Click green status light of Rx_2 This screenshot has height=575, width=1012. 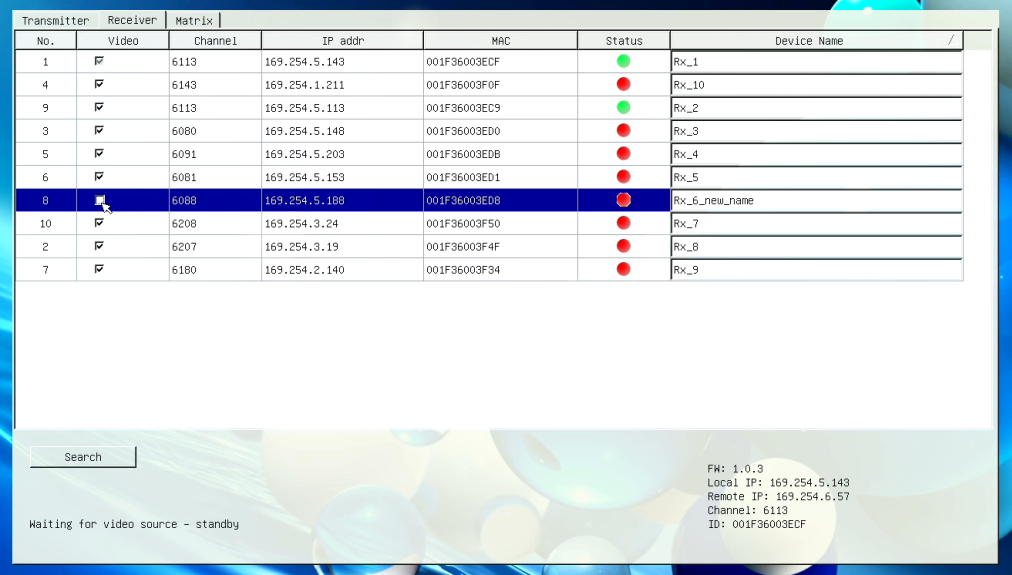point(623,107)
